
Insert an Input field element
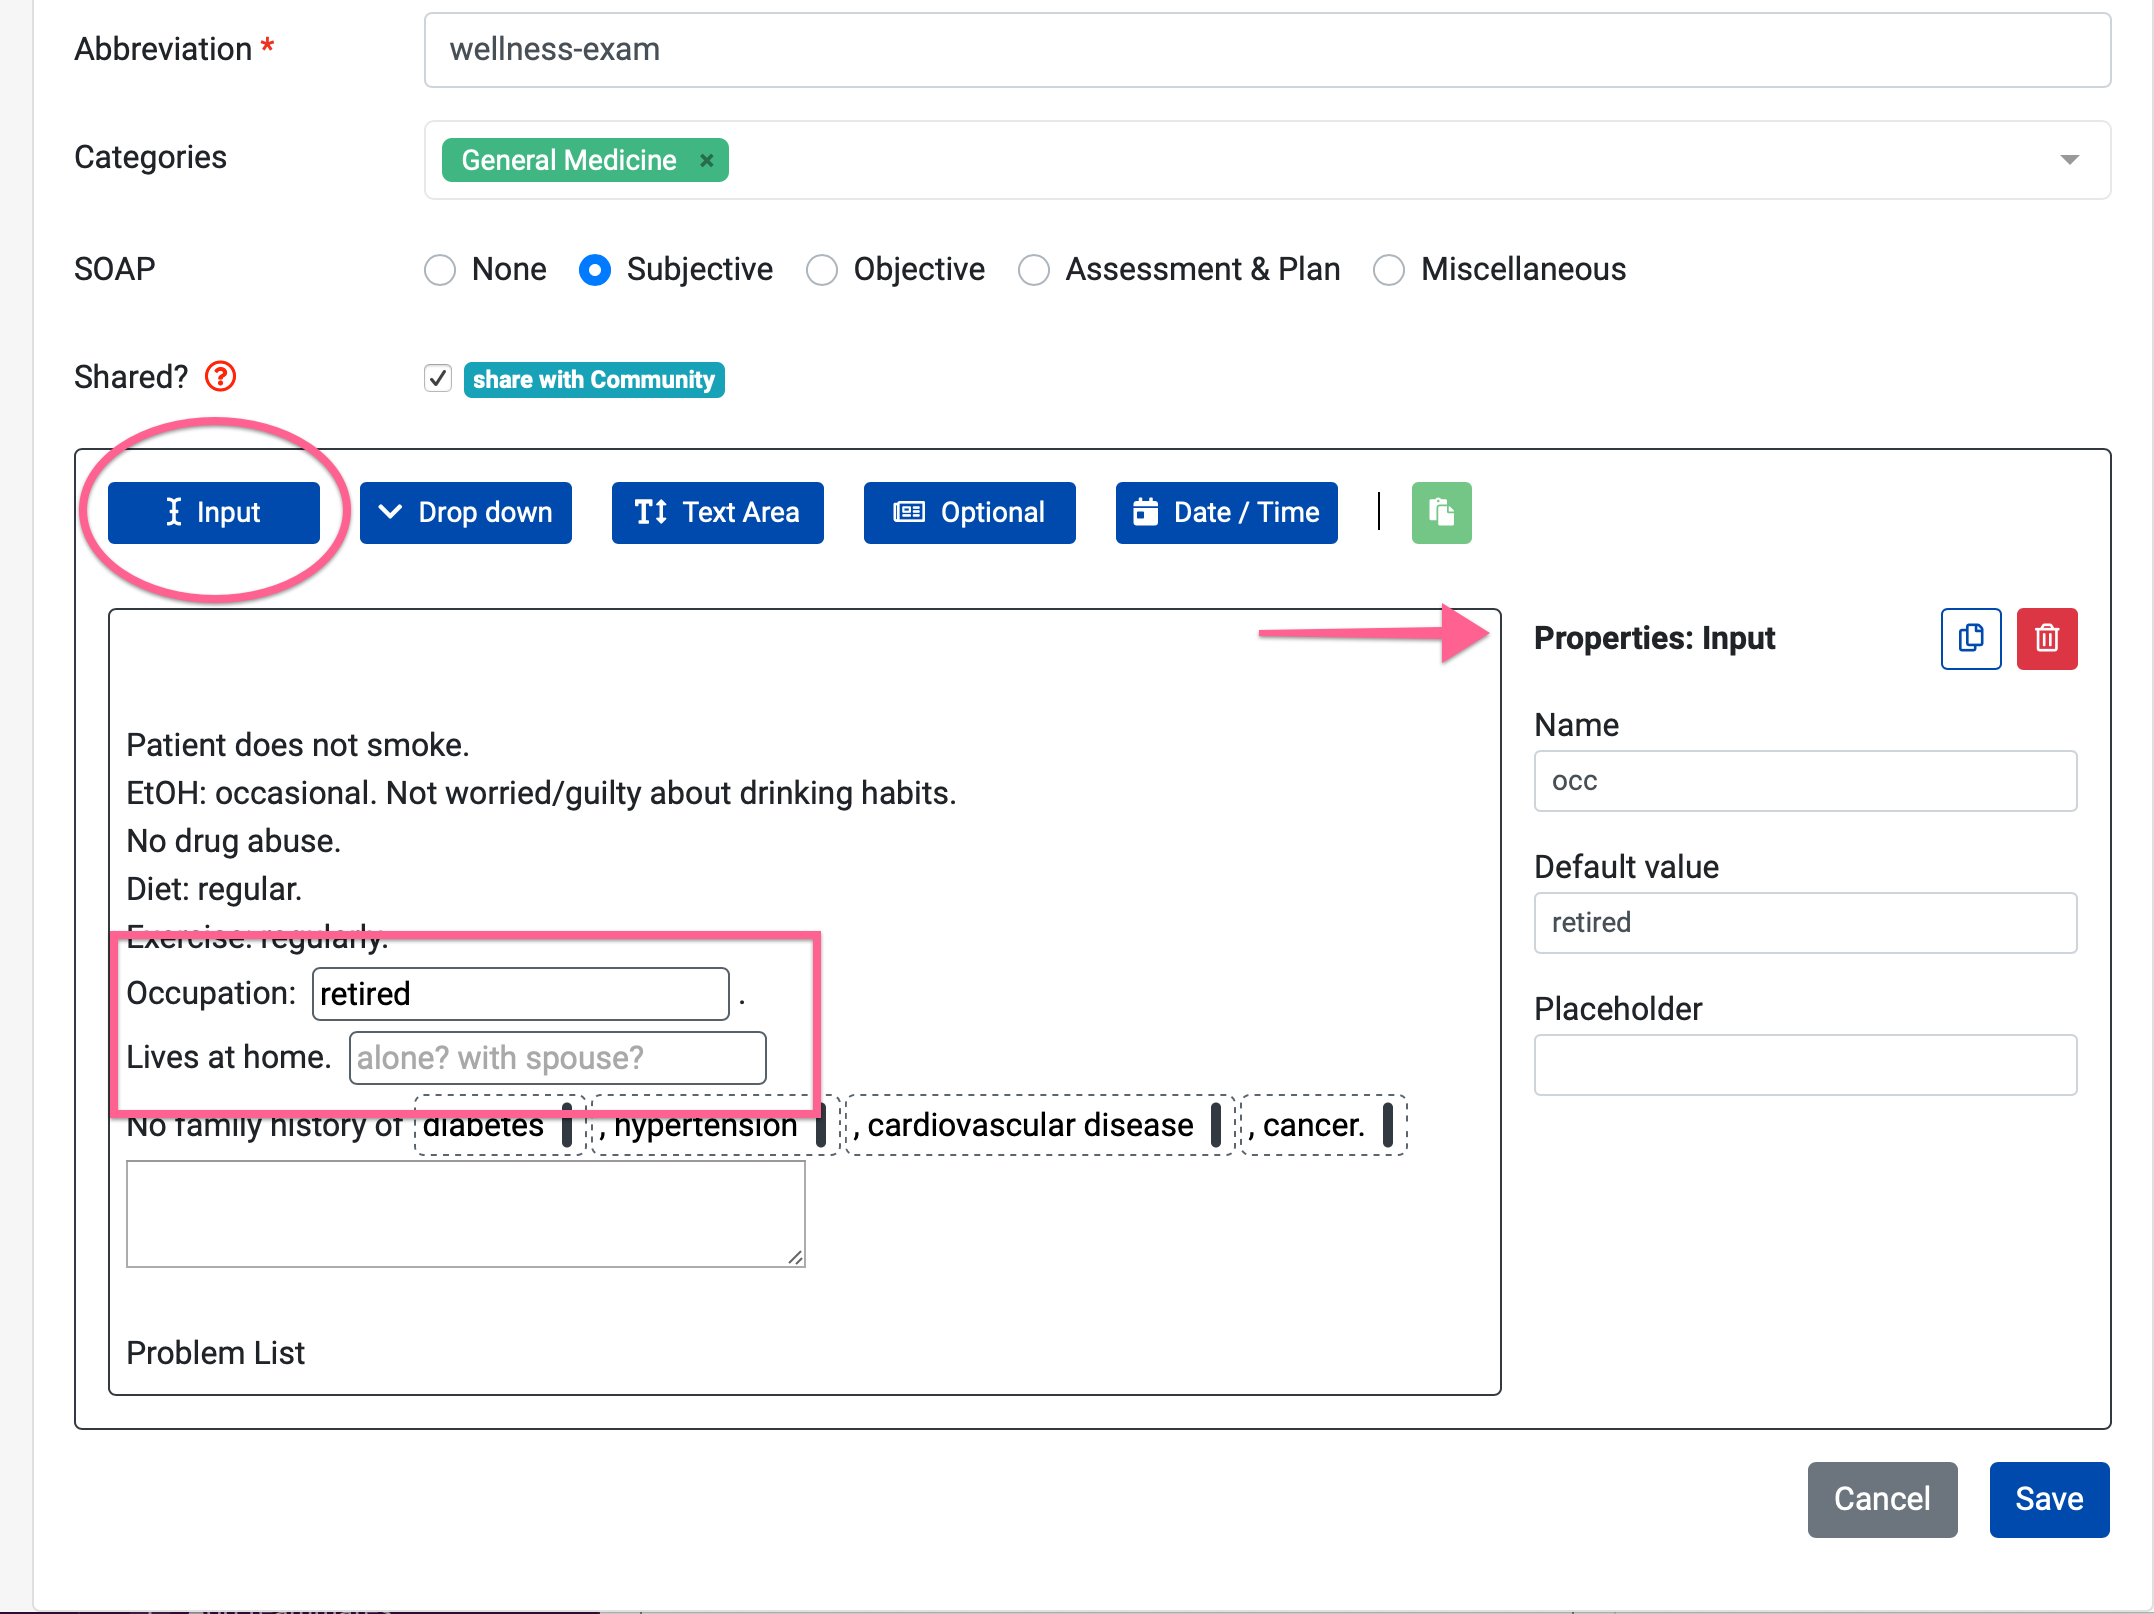click(213, 513)
